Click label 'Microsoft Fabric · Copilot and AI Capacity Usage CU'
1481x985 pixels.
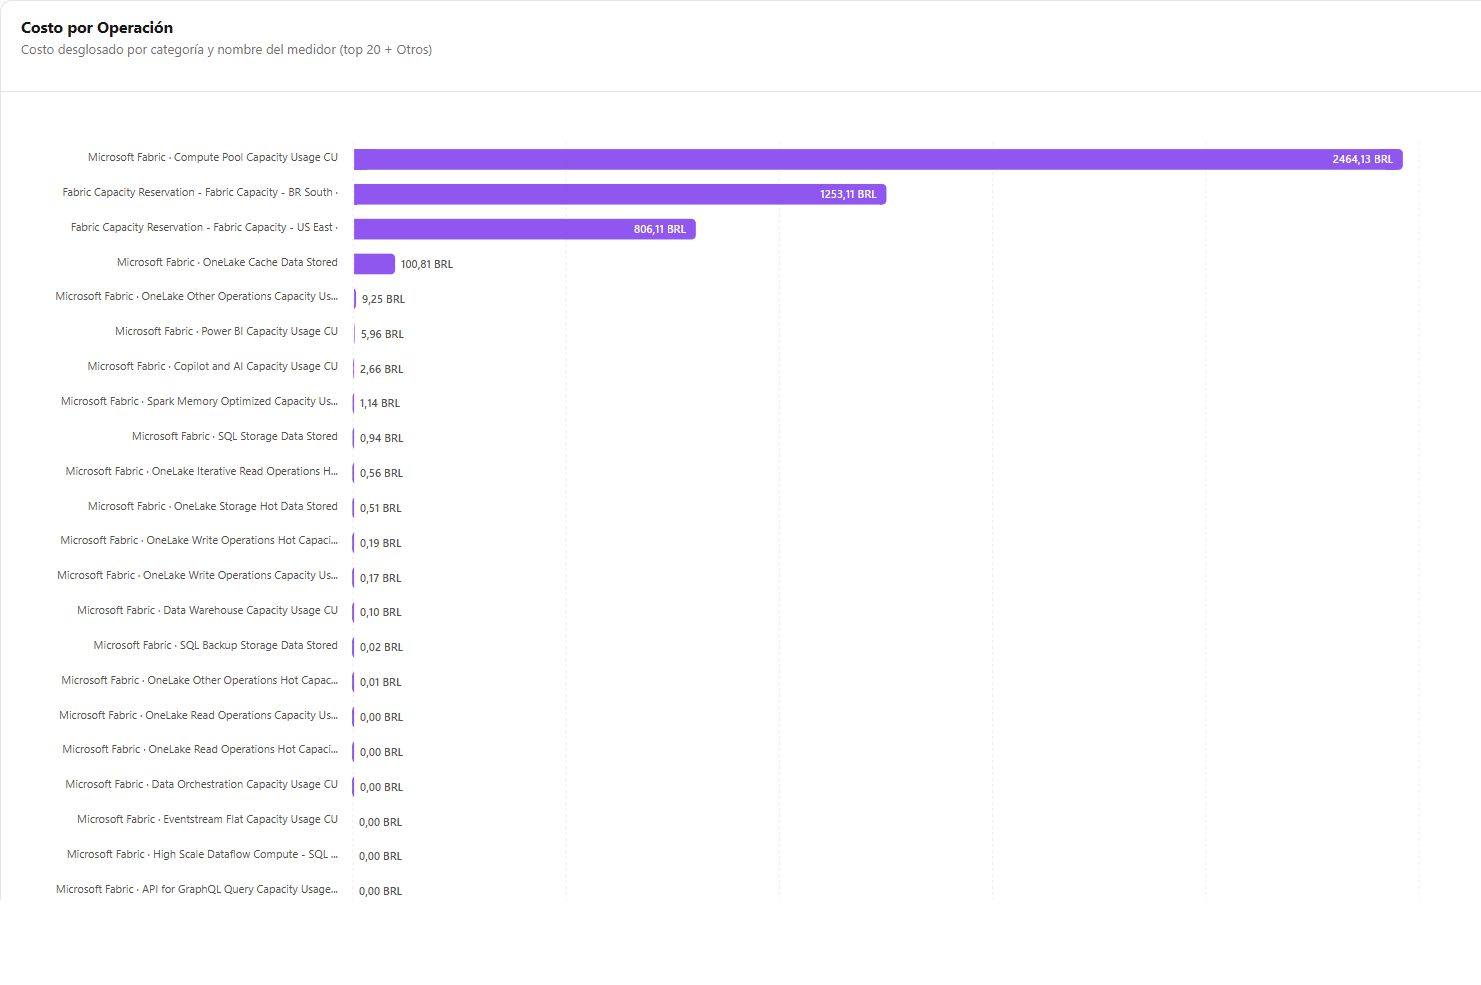pos(213,367)
